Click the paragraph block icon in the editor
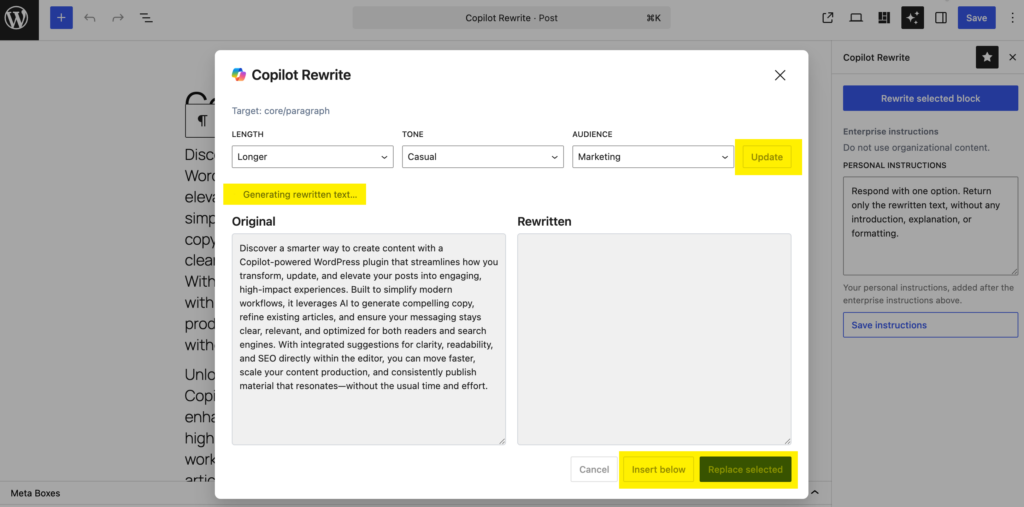The image size is (1024, 507). coord(202,121)
